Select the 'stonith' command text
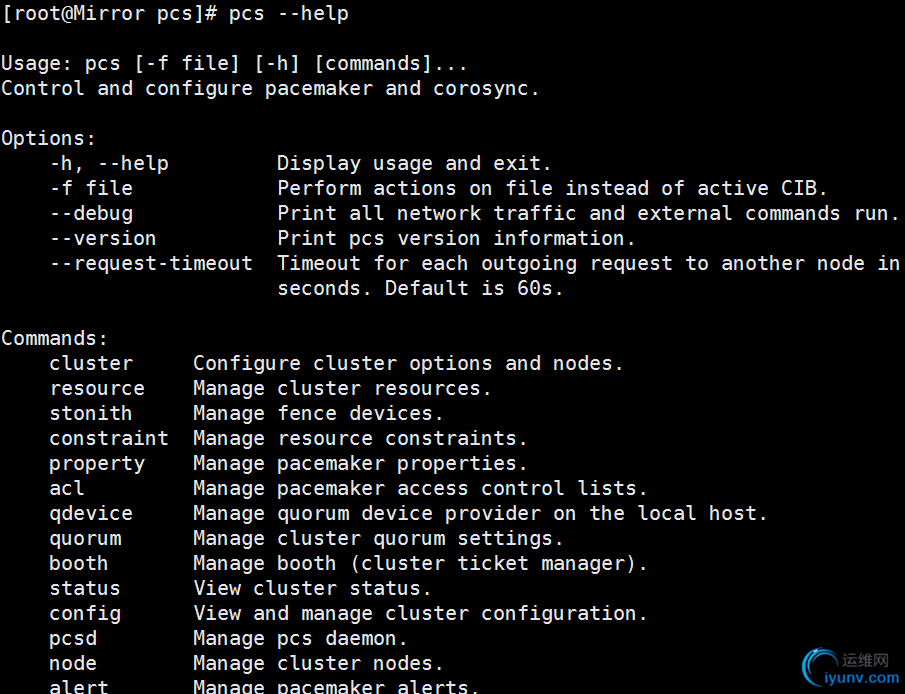This screenshot has height=694, width=905. coord(91,413)
